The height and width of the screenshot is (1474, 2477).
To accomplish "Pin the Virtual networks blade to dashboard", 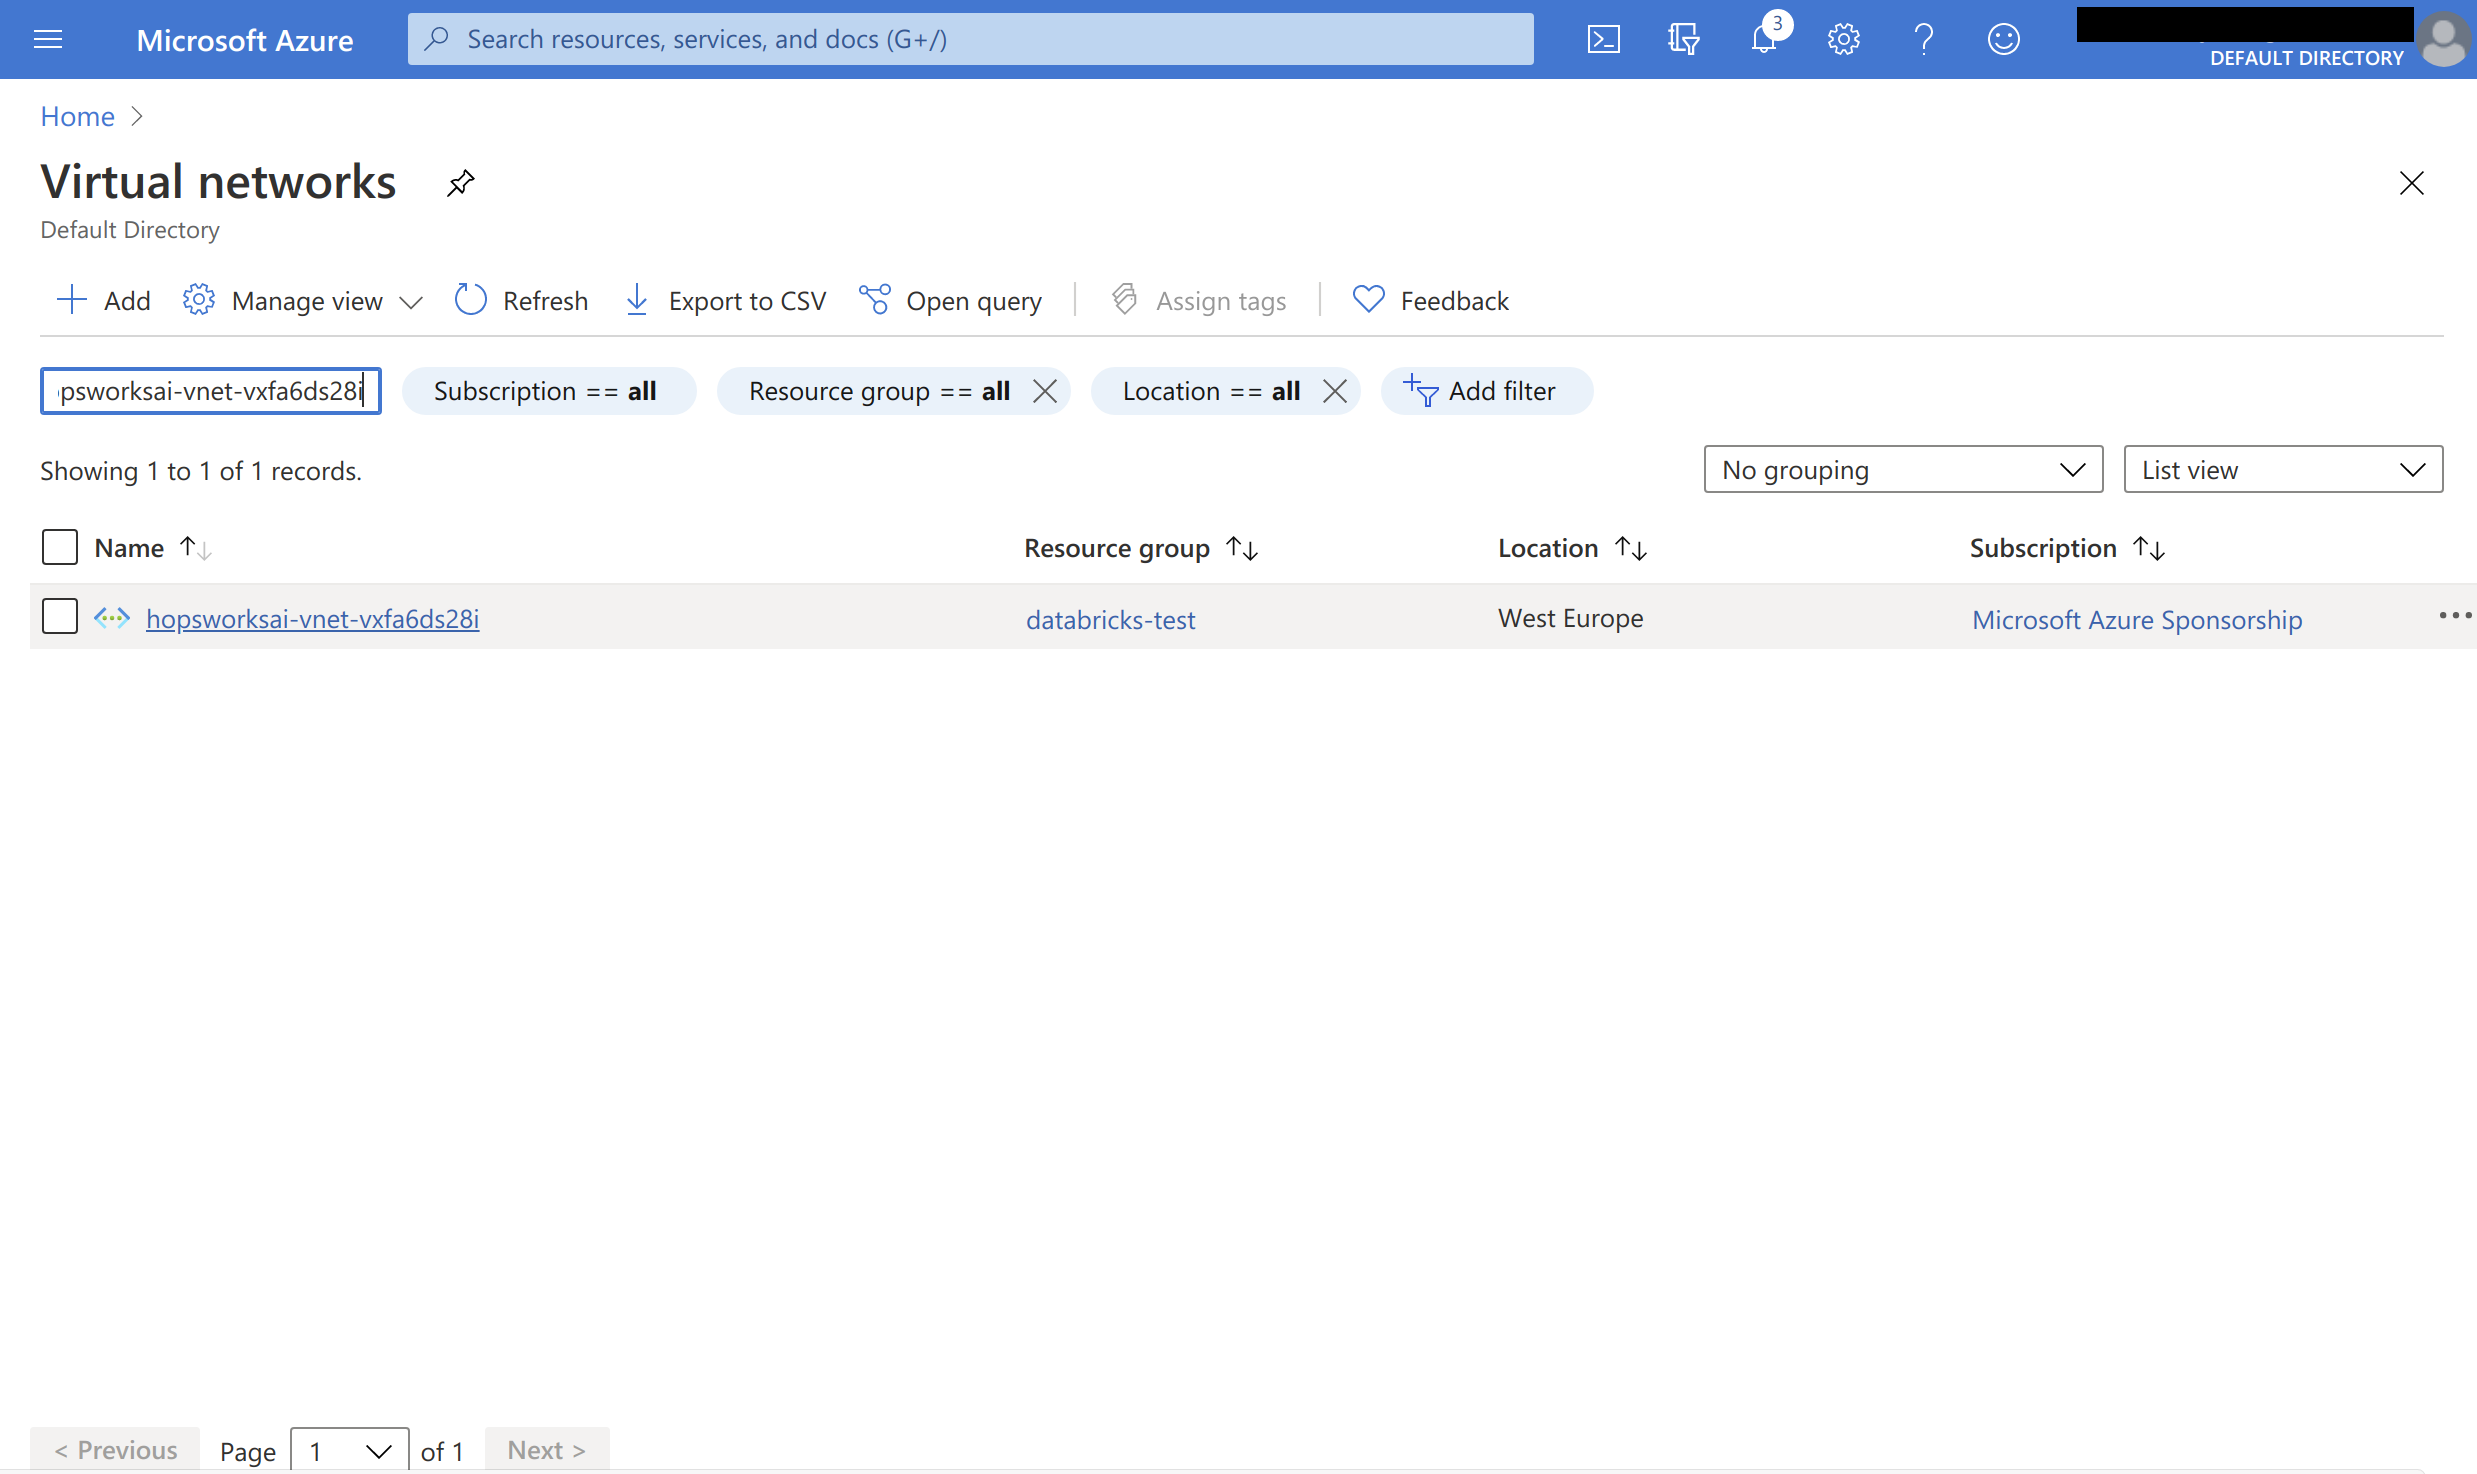I will click(460, 183).
